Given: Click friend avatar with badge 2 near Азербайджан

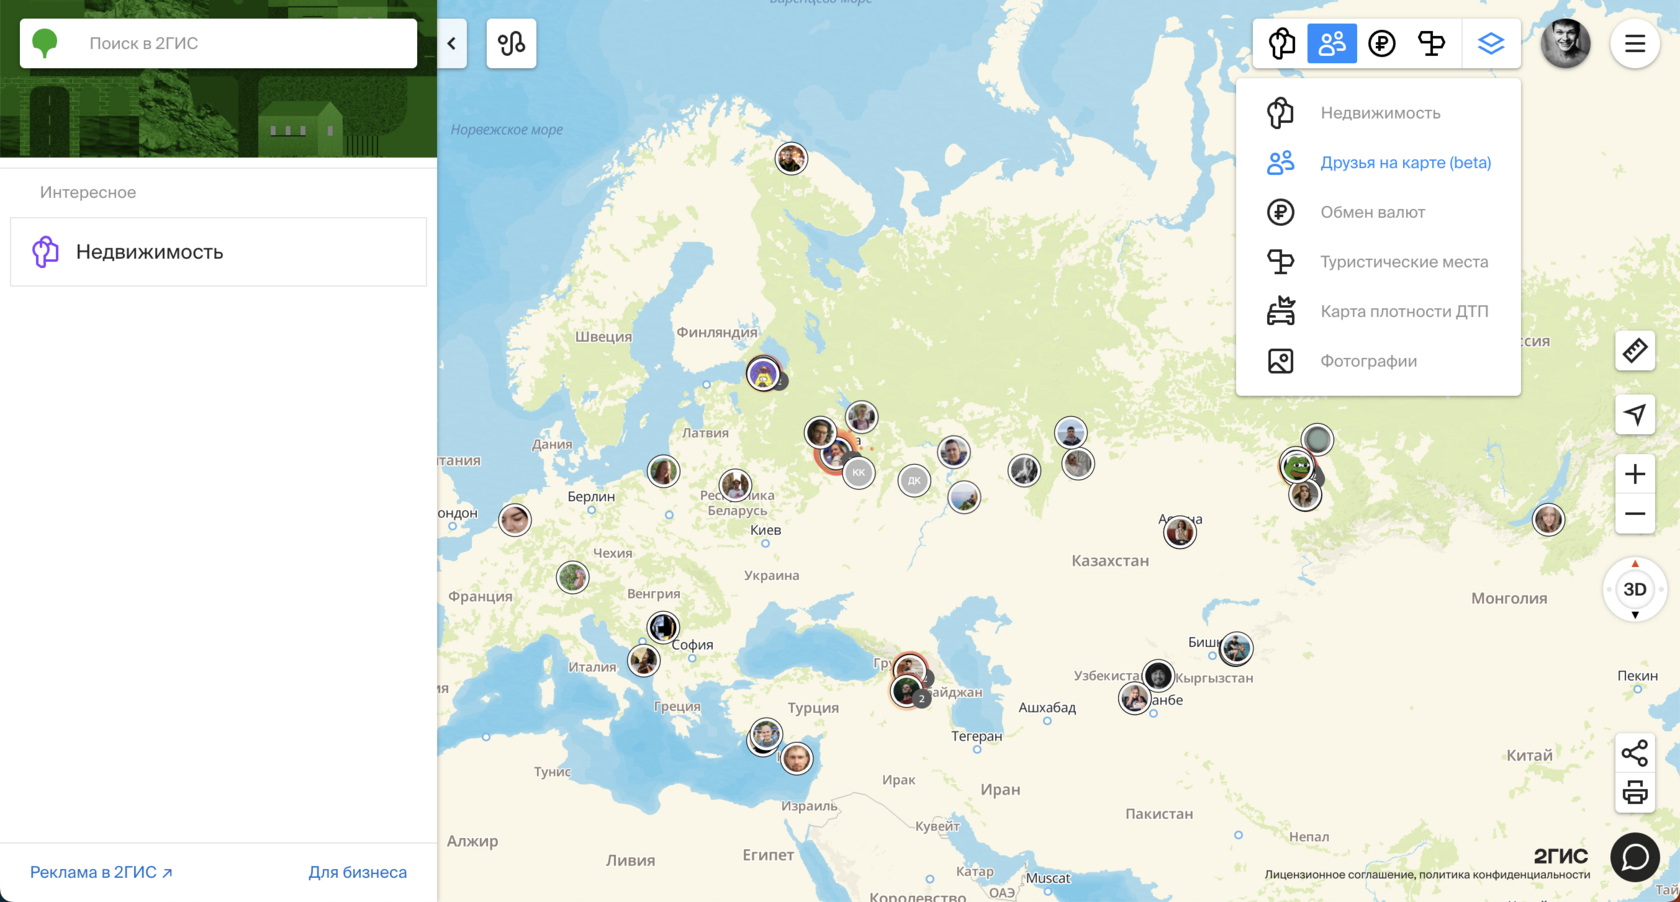Looking at the screenshot, I should pyautogui.click(x=908, y=691).
